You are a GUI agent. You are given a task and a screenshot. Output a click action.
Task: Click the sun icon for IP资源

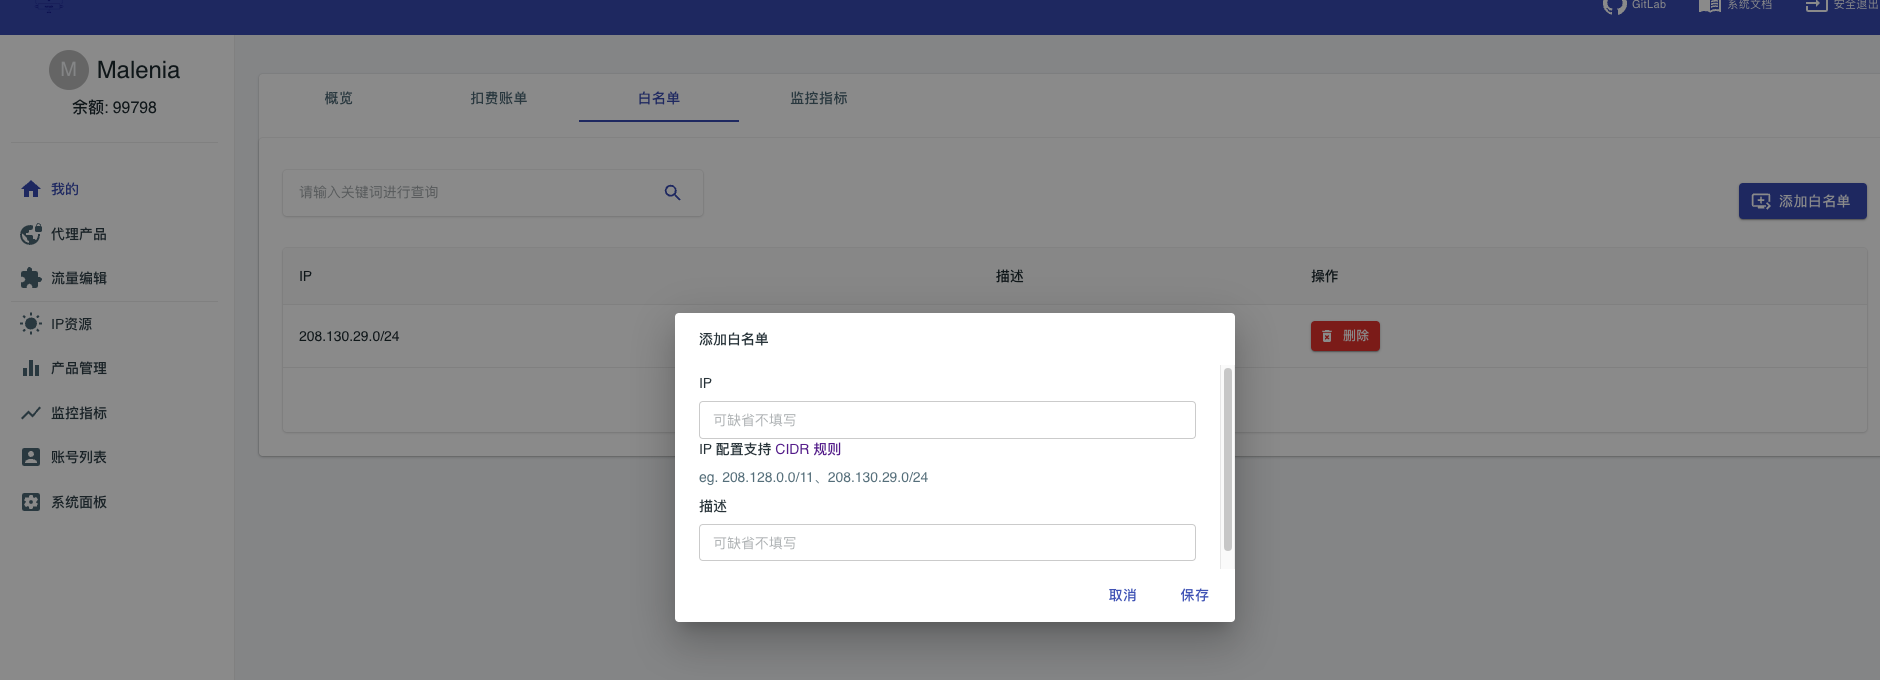[x=31, y=324]
